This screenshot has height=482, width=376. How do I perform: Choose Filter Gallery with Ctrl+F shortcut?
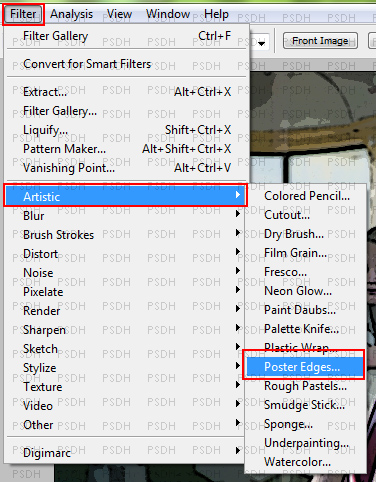[x=126, y=35]
